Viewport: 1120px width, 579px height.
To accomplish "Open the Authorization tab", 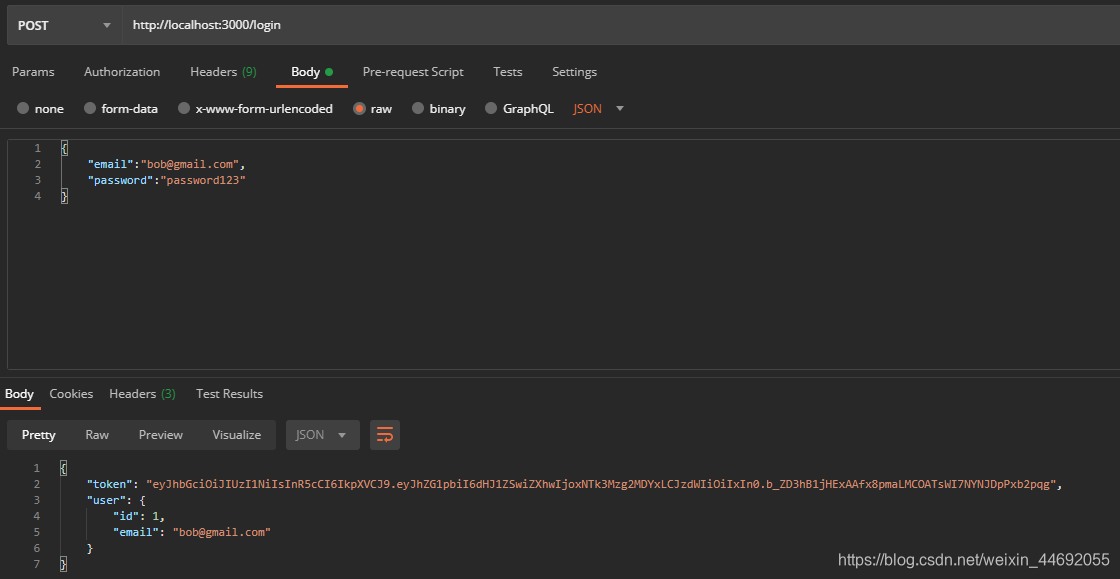I will 122,71.
